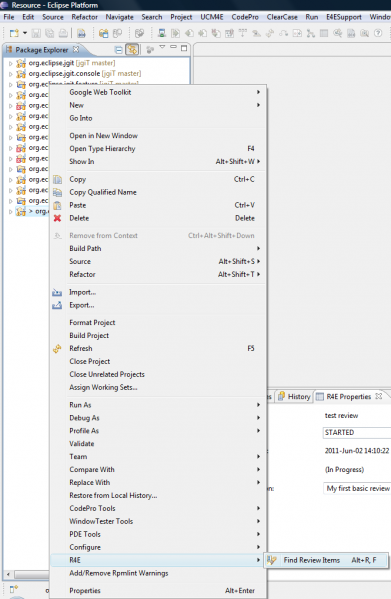Open CodePro Tools submenu
Viewport: 391px width, 599px height.
[158, 509]
